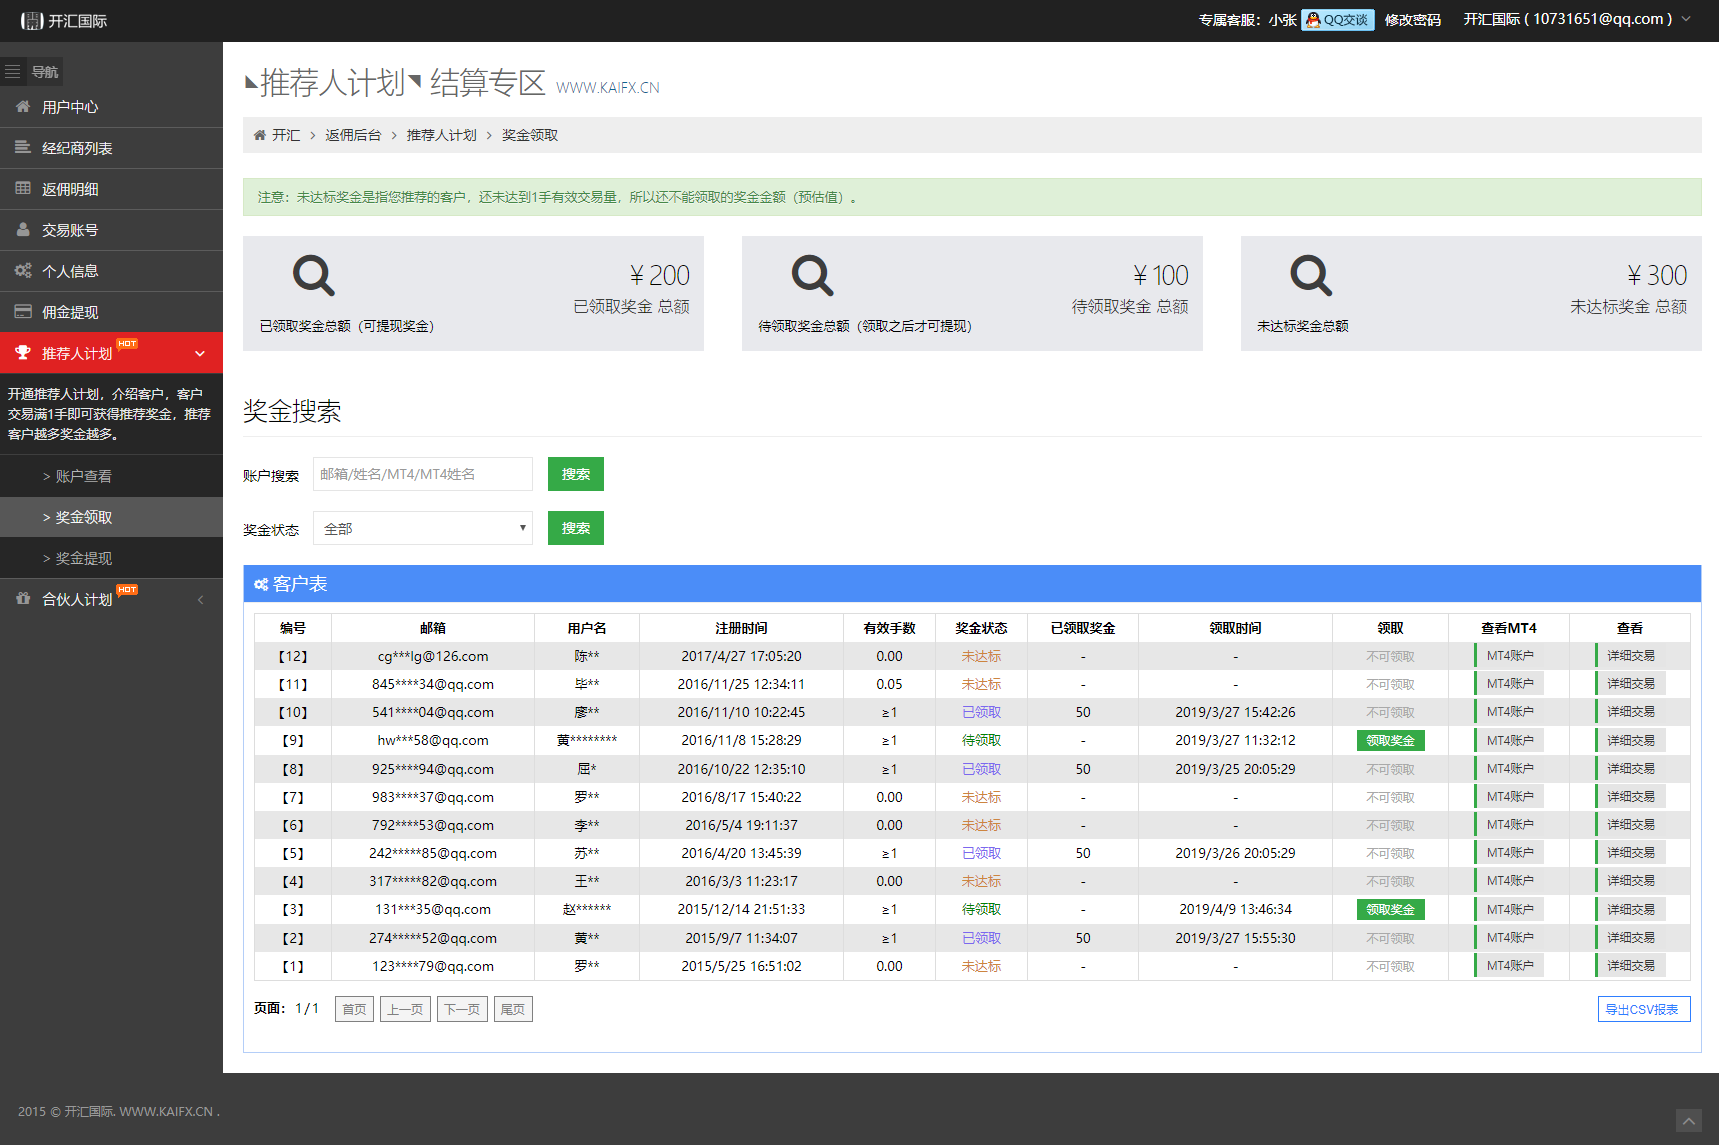Click email 274*****52@qq.com cell
1719x1145 pixels.
pos(433,938)
